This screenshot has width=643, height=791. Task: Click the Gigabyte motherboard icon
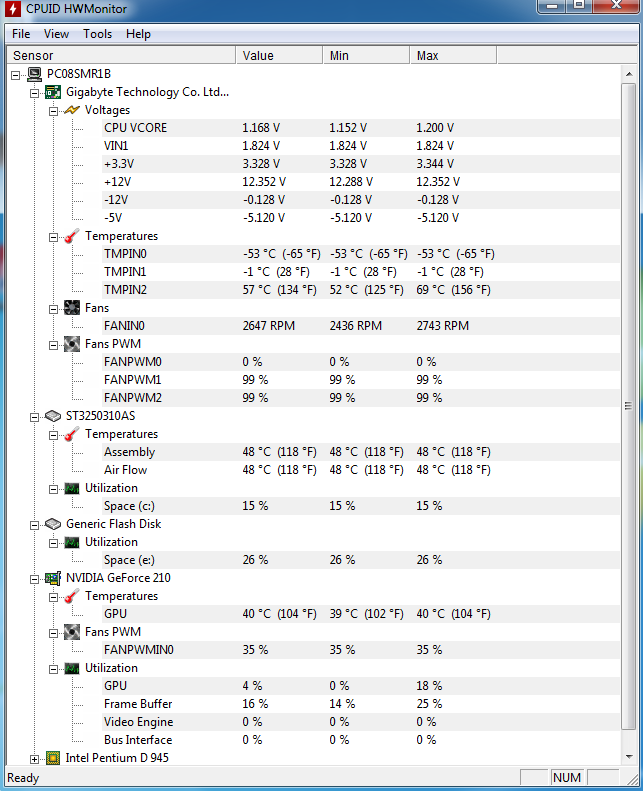(53, 92)
